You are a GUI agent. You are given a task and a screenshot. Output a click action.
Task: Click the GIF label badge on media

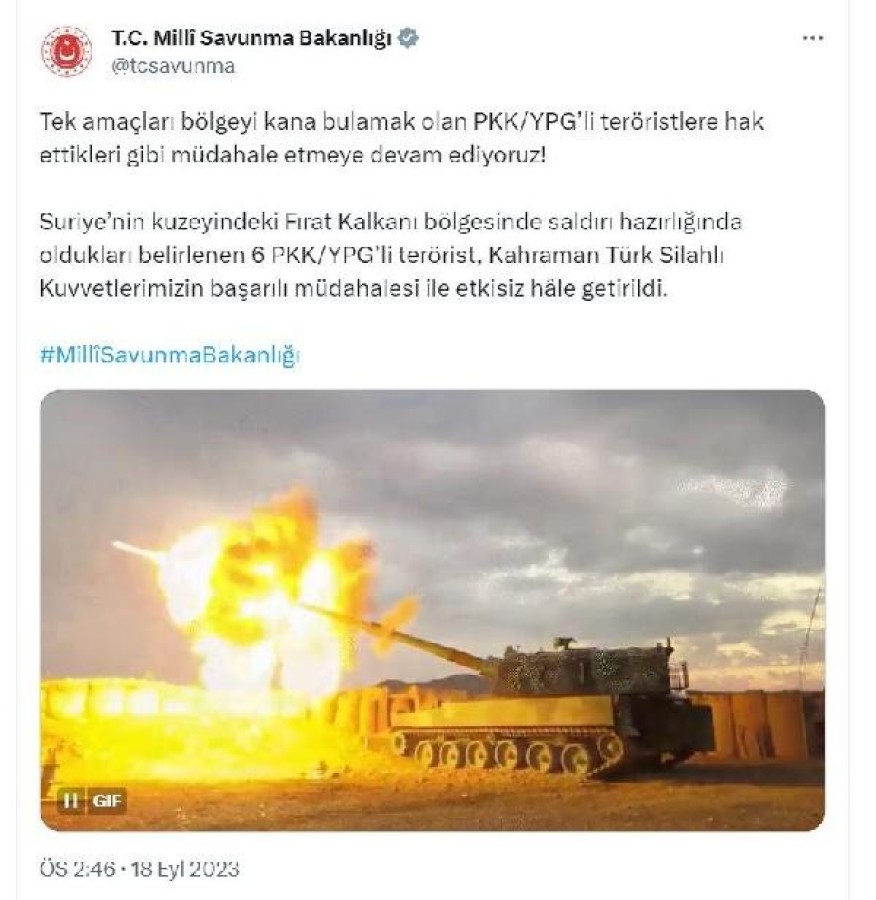point(107,800)
